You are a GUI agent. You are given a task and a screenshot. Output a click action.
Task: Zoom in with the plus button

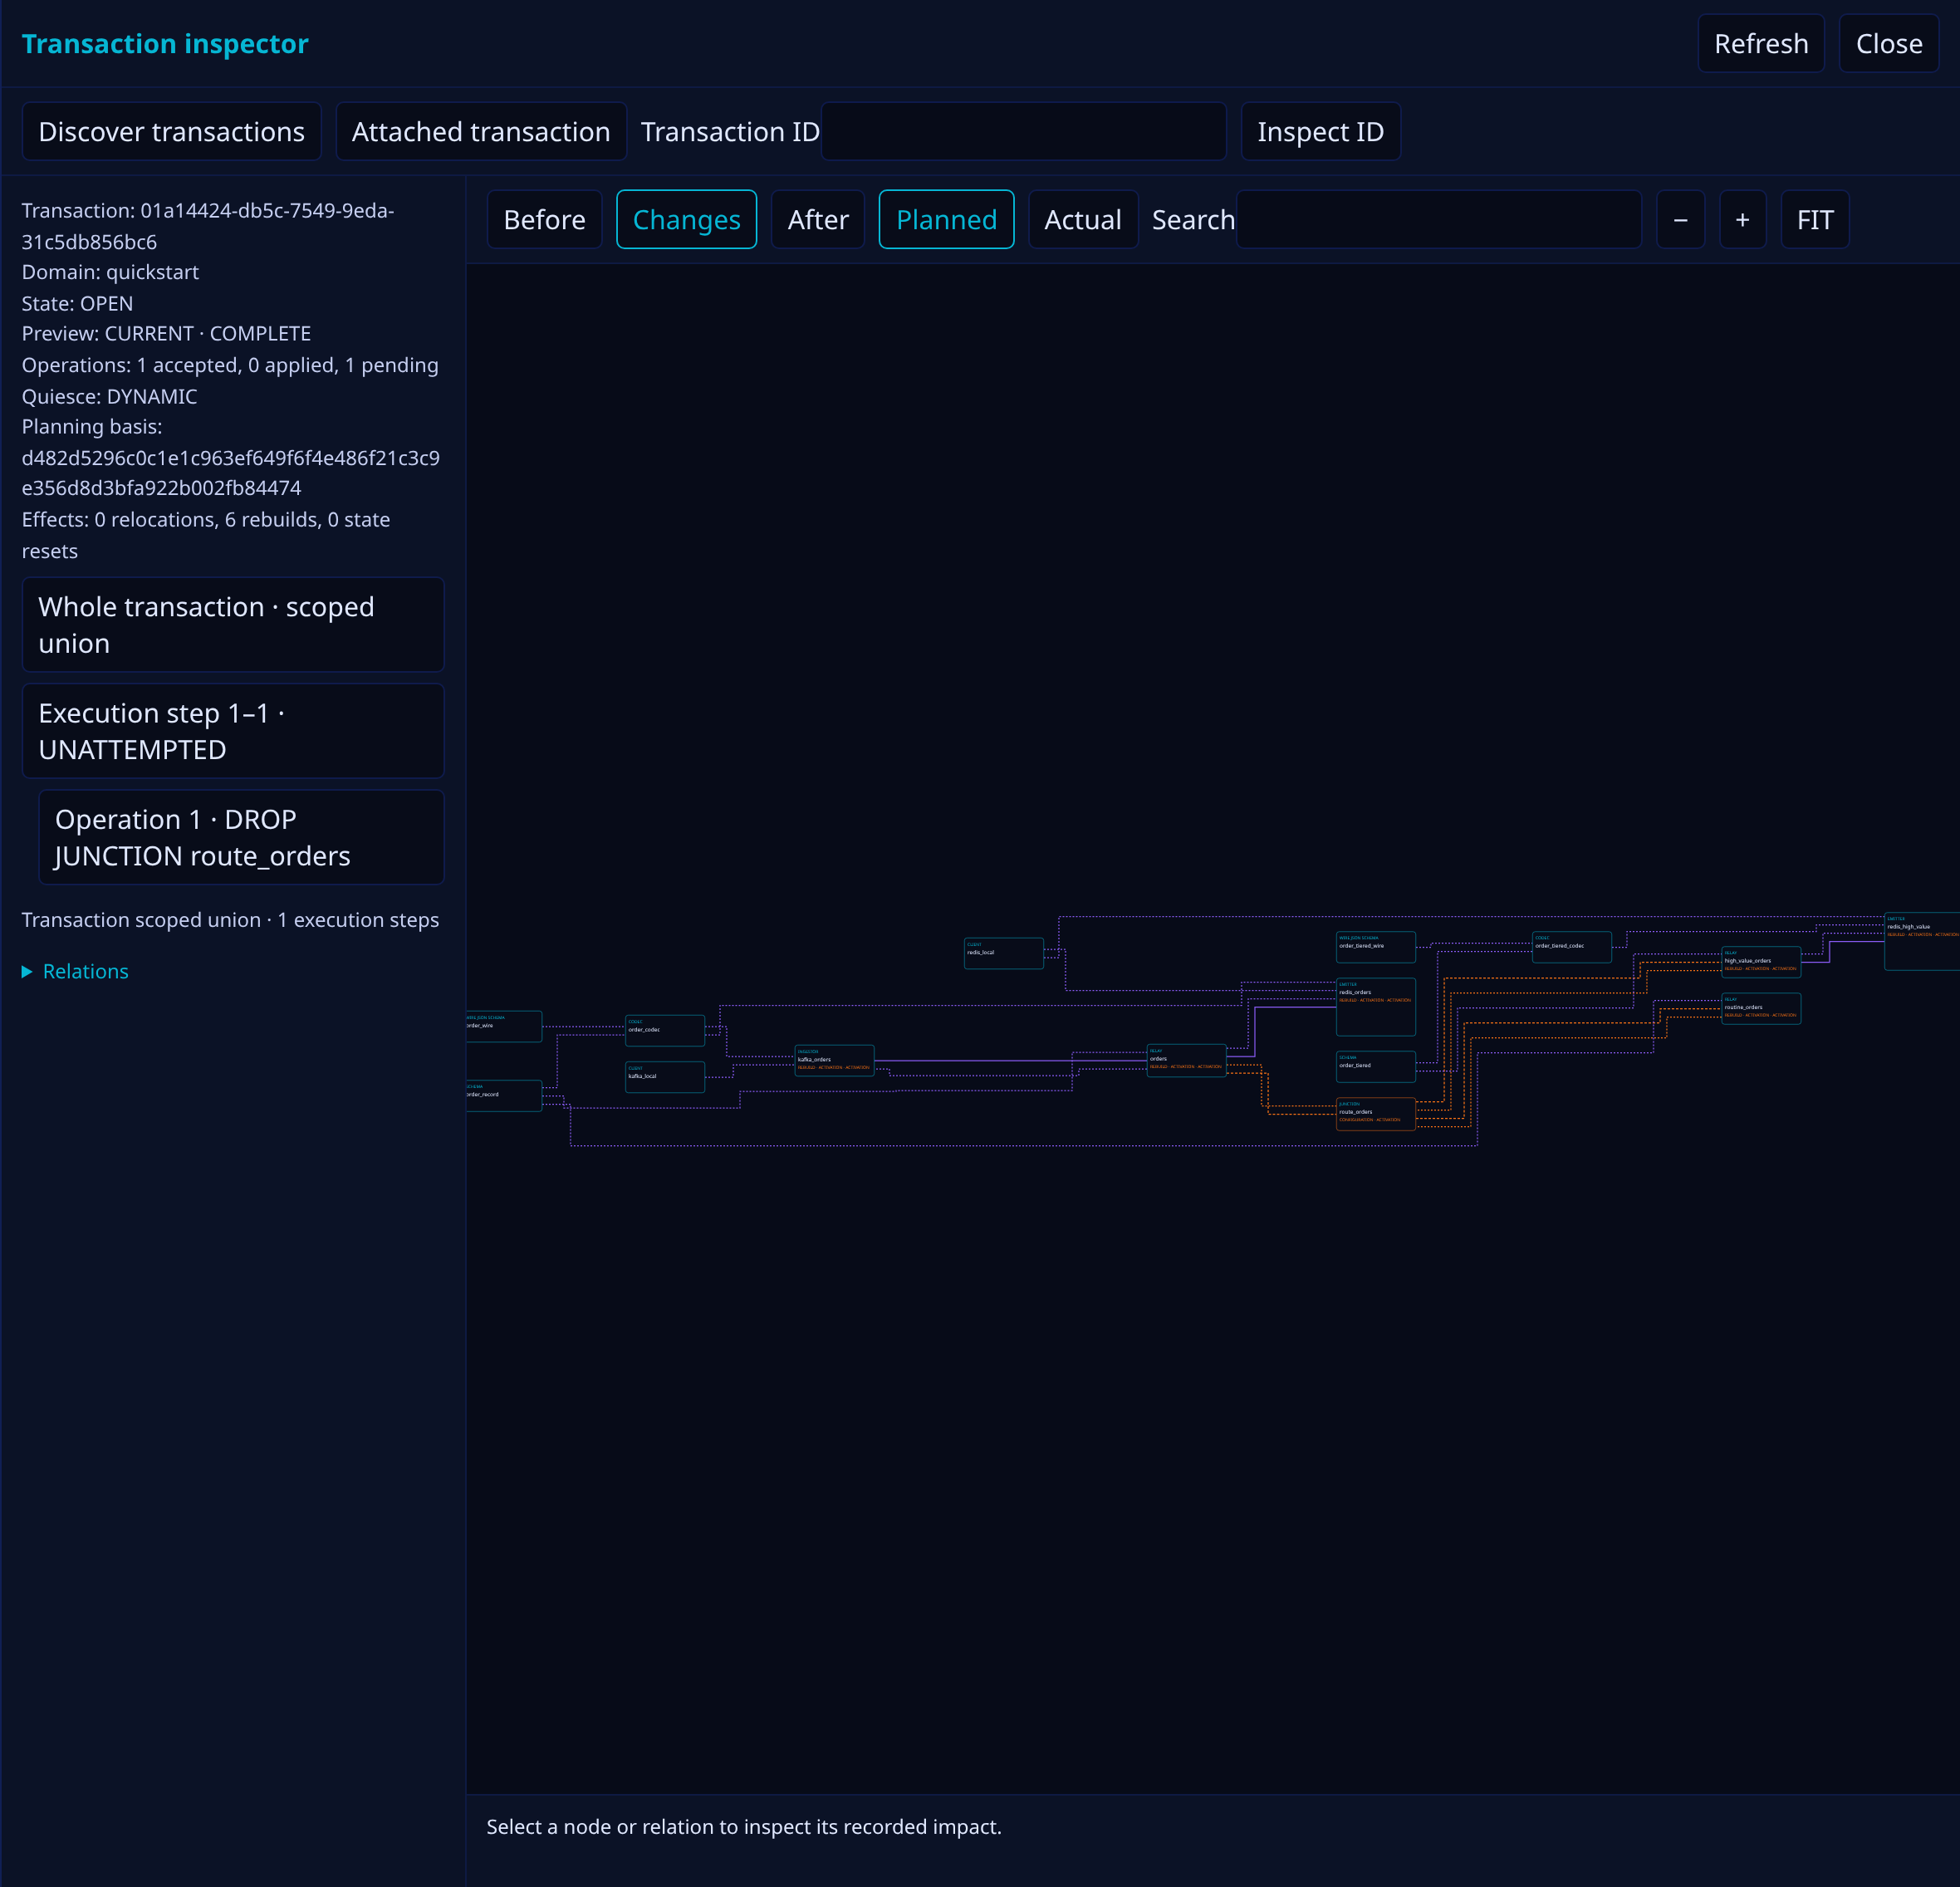[1742, 219]
